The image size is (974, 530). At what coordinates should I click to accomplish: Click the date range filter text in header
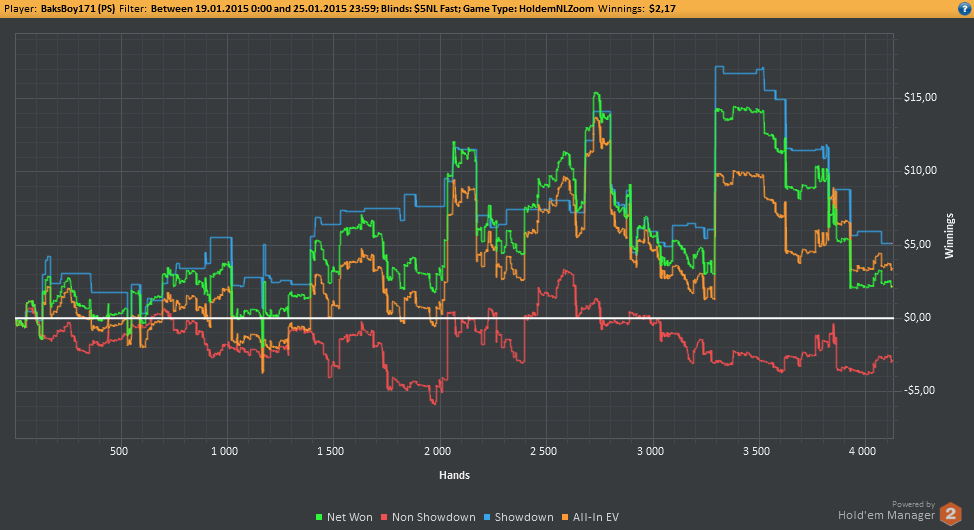coord(265,9)
